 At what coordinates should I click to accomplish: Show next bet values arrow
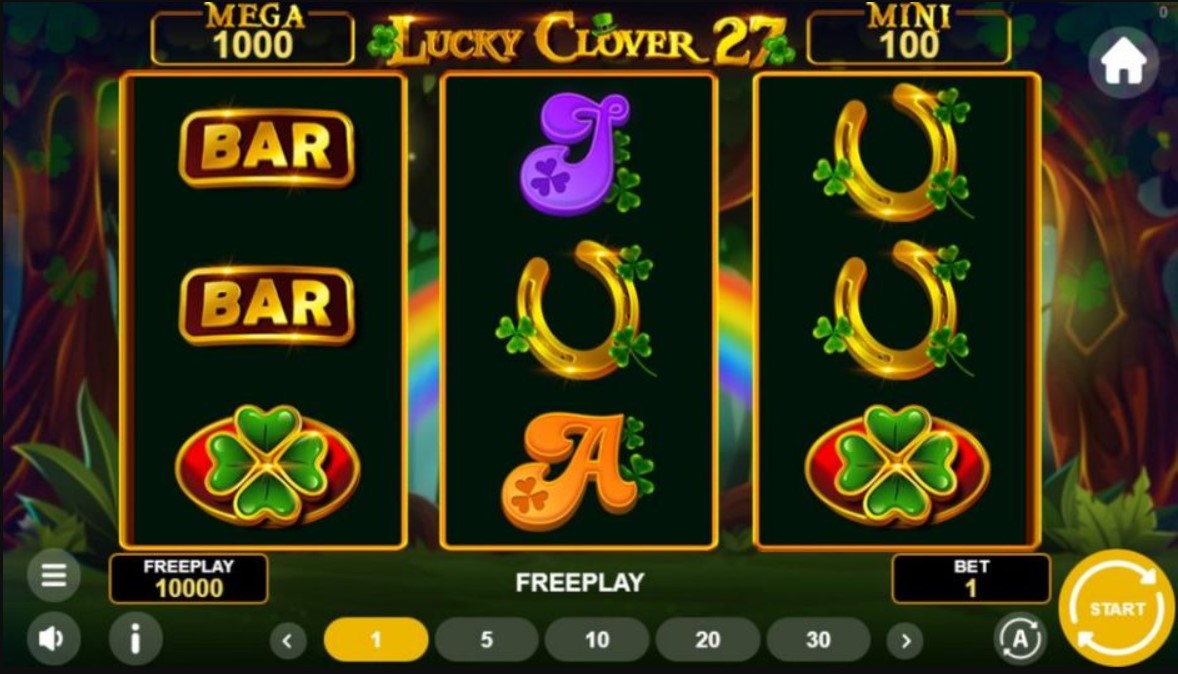coord(905,640)
